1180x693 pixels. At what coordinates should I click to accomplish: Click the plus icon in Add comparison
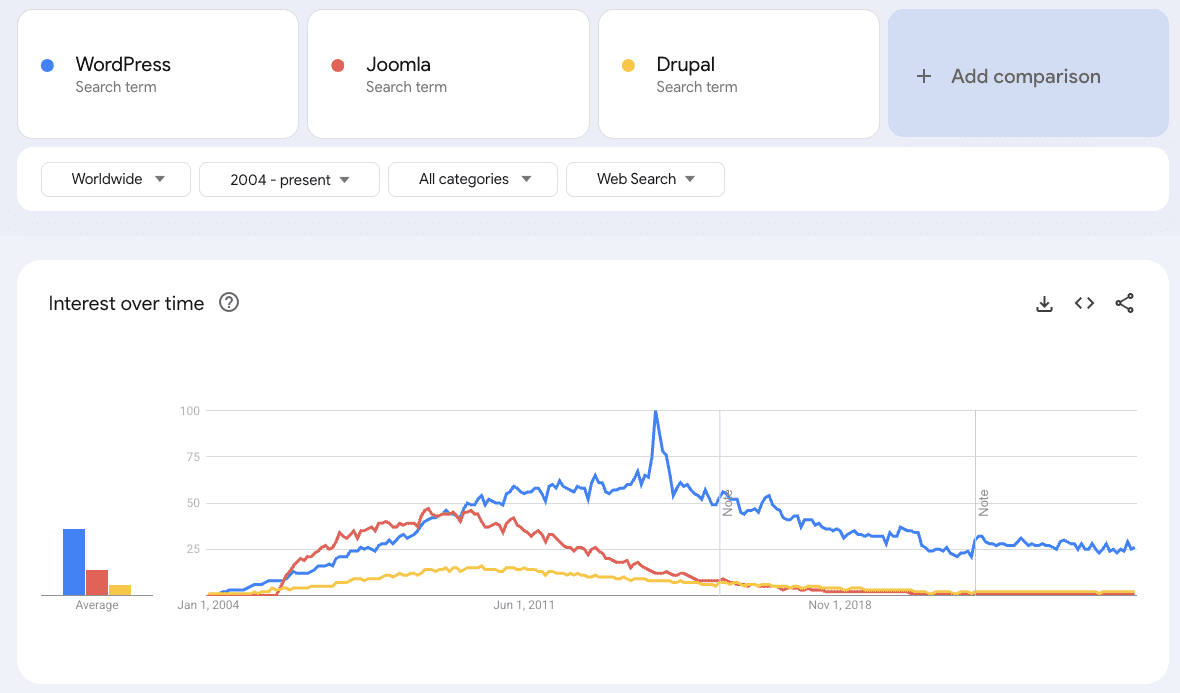coord(924,76)
